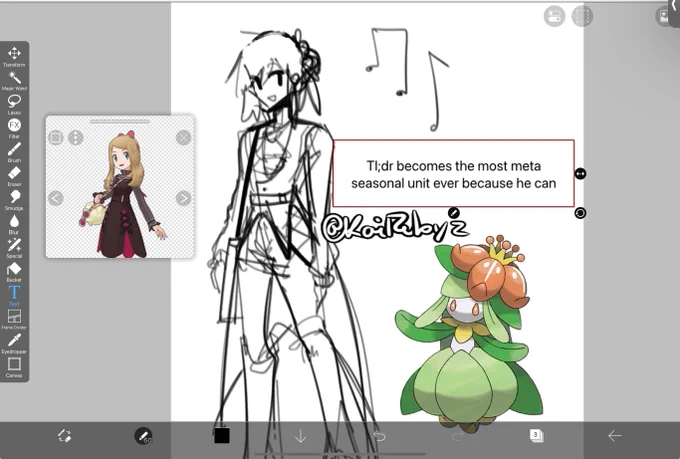The height and width of the screenshot is (459, 680).
Task: Select the Magic Wand tool
Action: pyautogui.click(x=14, y=81)
